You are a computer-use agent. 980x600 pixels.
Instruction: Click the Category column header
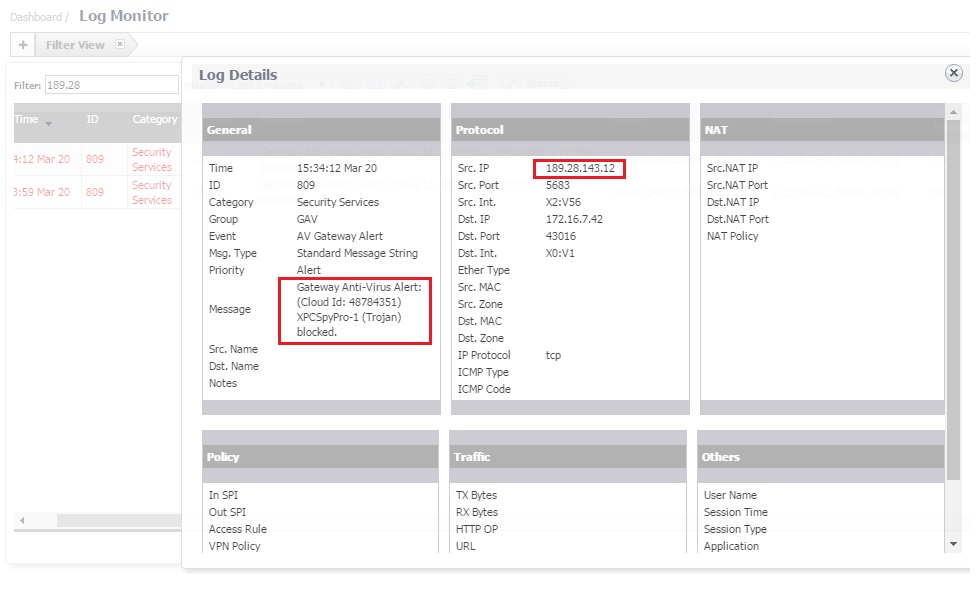coord(154,120)
